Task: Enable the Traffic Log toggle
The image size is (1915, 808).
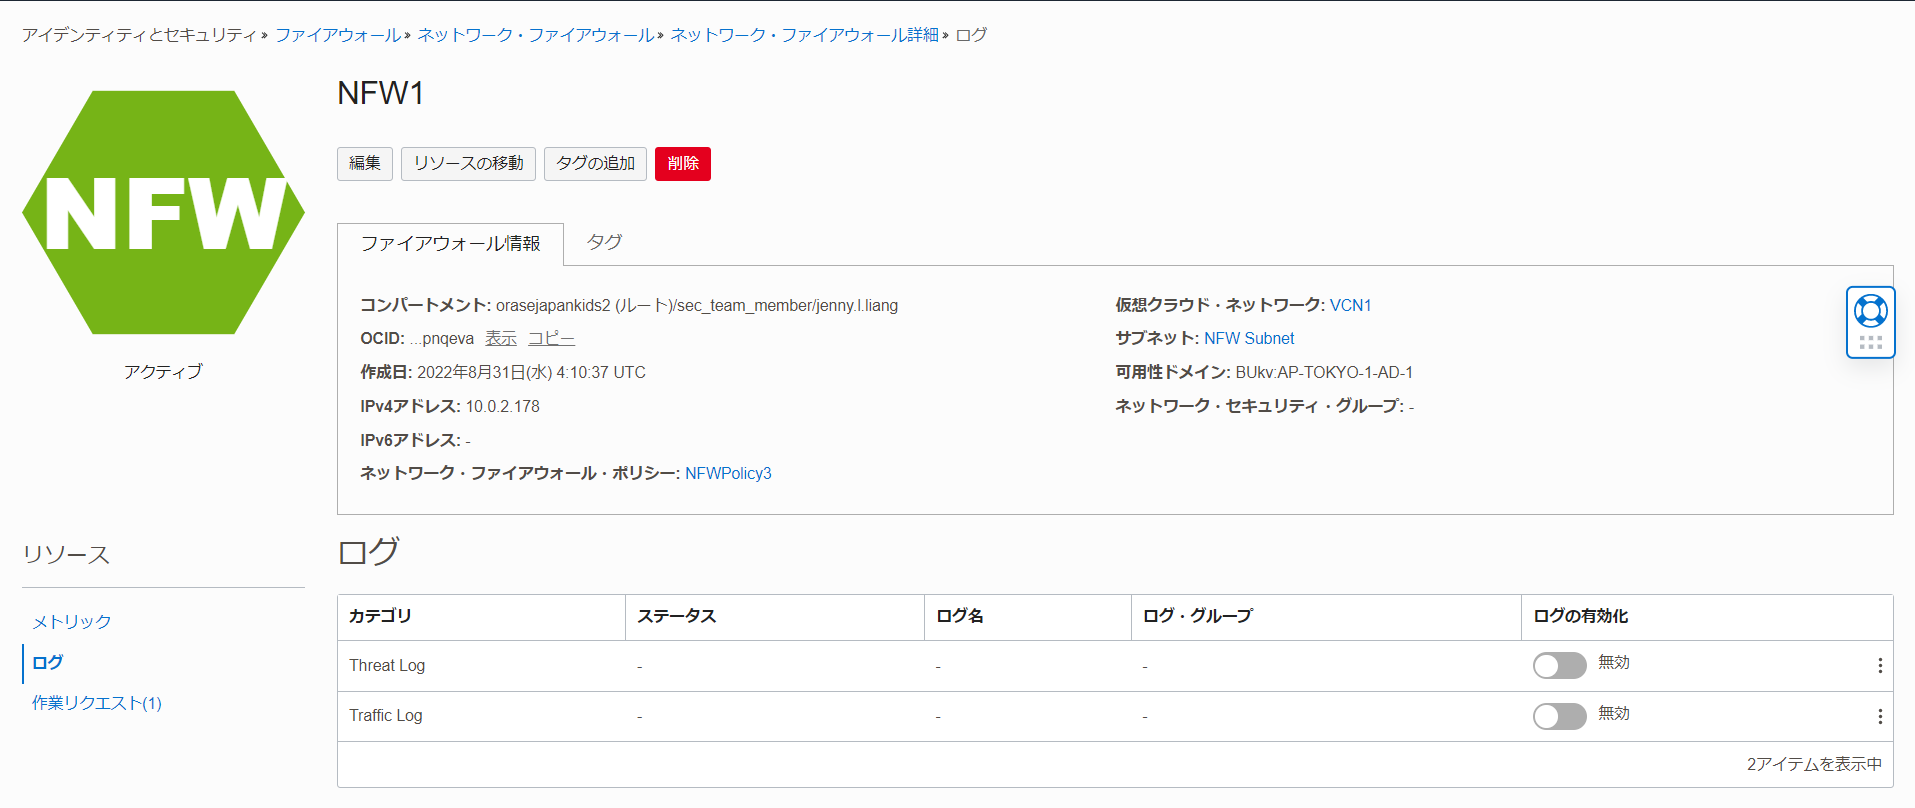Action: tap(1559, 716)
